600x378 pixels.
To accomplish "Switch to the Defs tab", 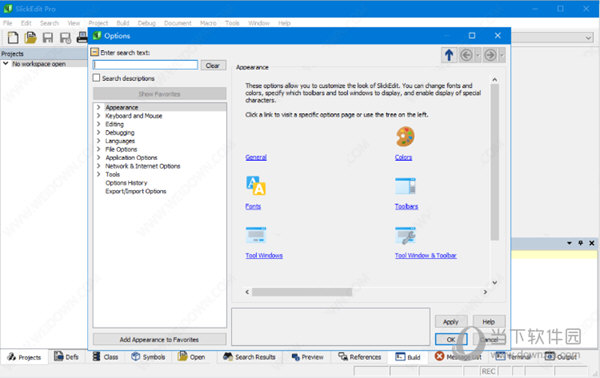I will point(66,357).
